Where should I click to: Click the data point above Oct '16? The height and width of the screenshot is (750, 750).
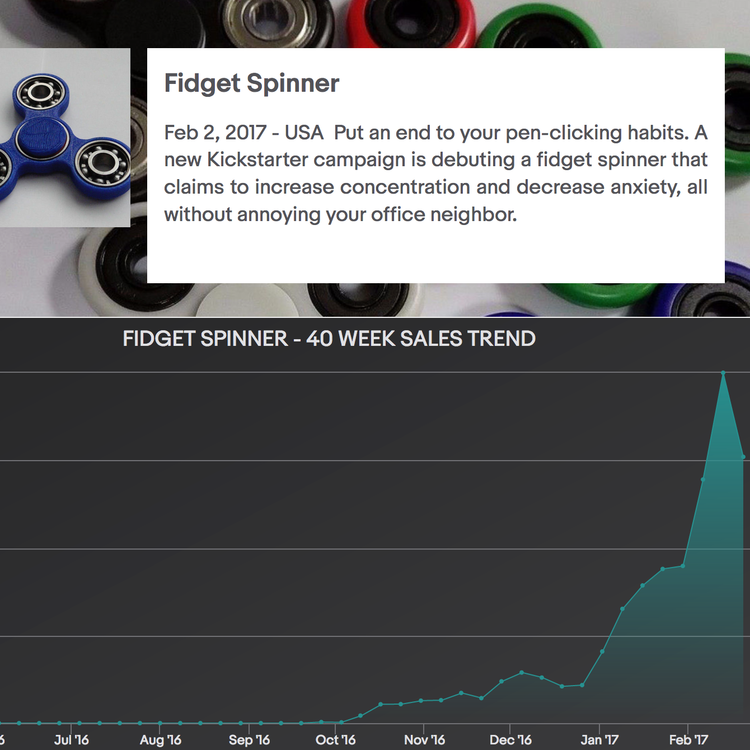(341, 722)
